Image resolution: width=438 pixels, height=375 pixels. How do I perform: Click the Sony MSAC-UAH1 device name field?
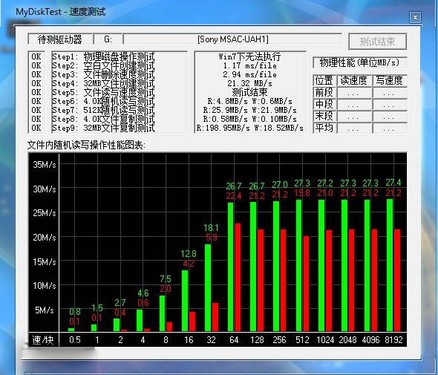point(232,39)
